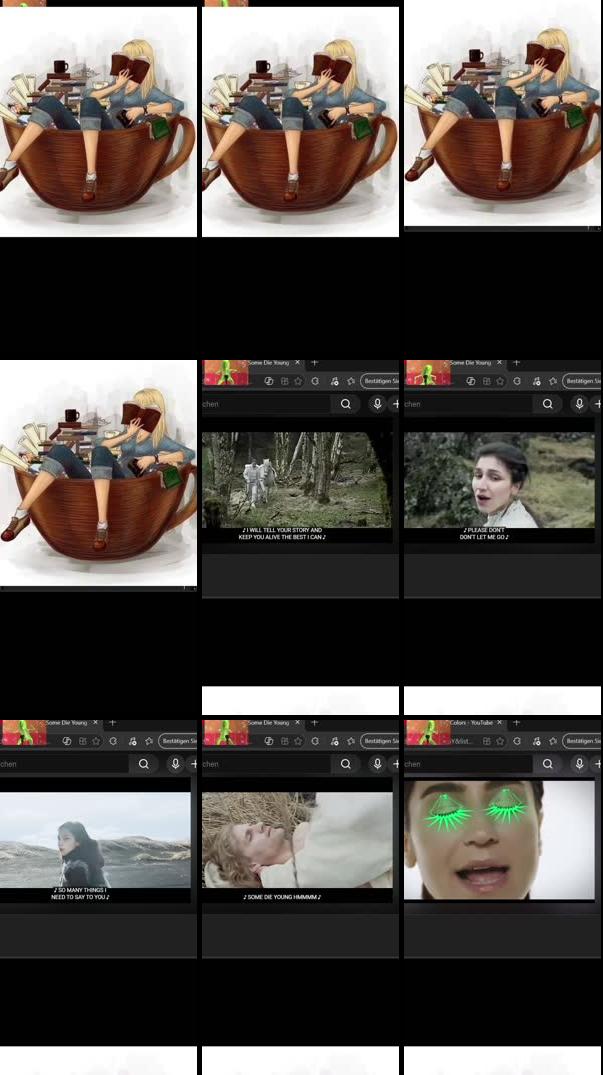Click microphone icon in "PLEASE DON'T LET ME GO" frame
This screenshot has height=1075, width=603.
click(580, 404)
